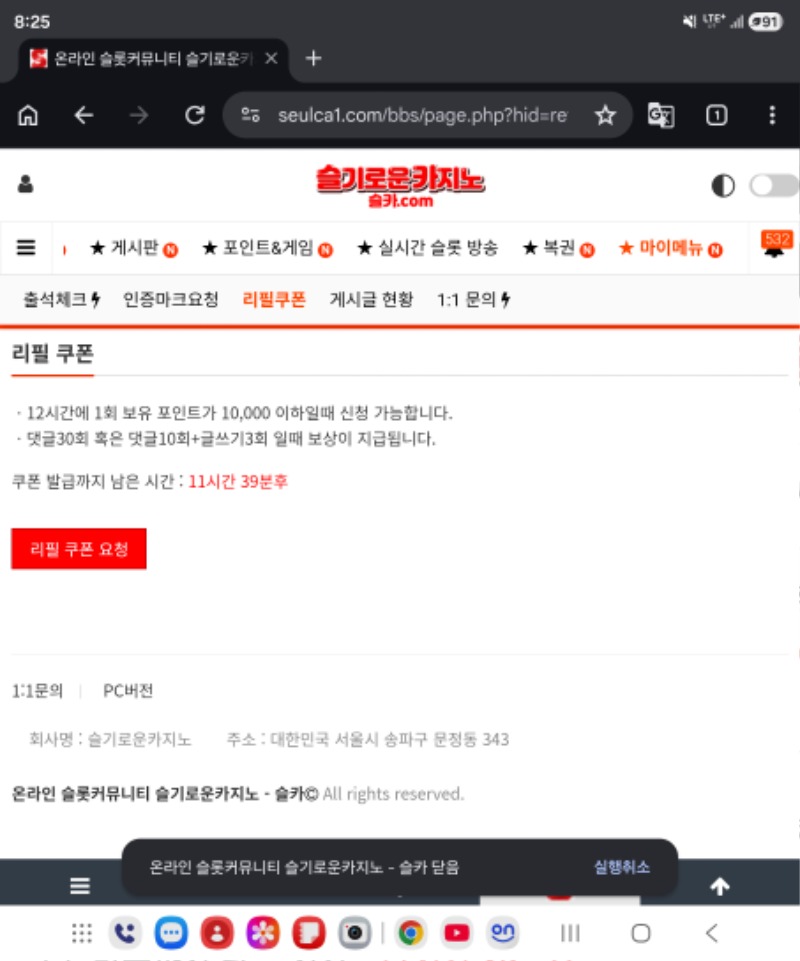Expand the bottom bar hamburger menu
The image size is (800, 961).
pos(80,886)
